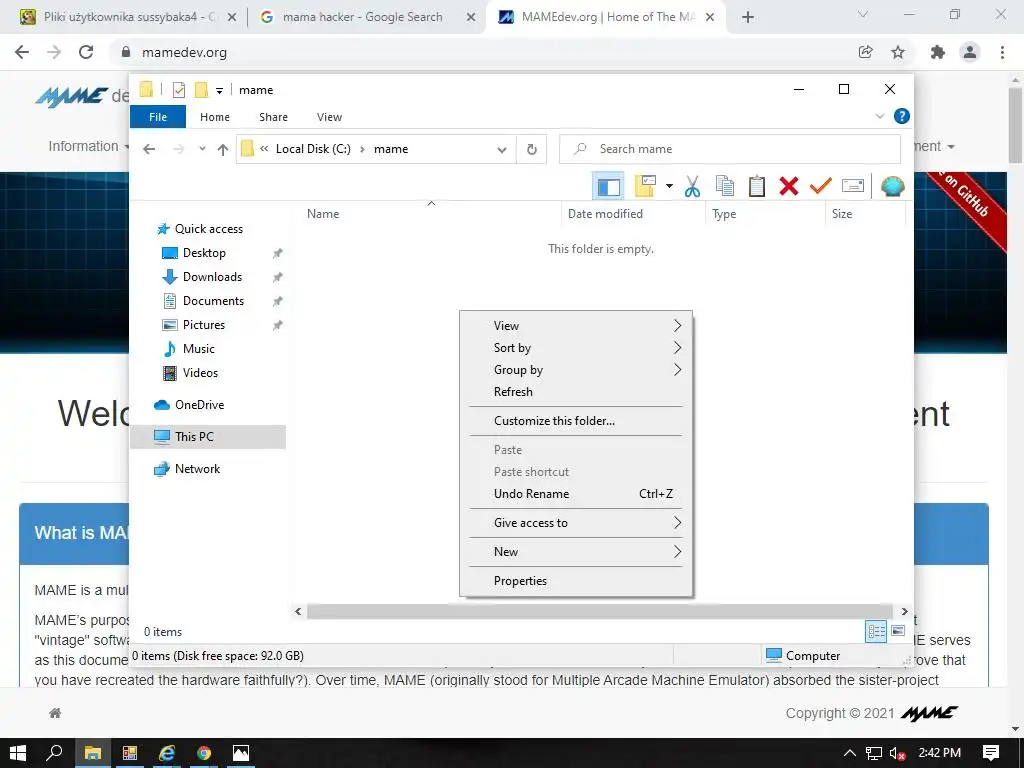This screenshot has height=768, width=1024.
Task: Open the Give access to submenu
Action: pos(576,522)
